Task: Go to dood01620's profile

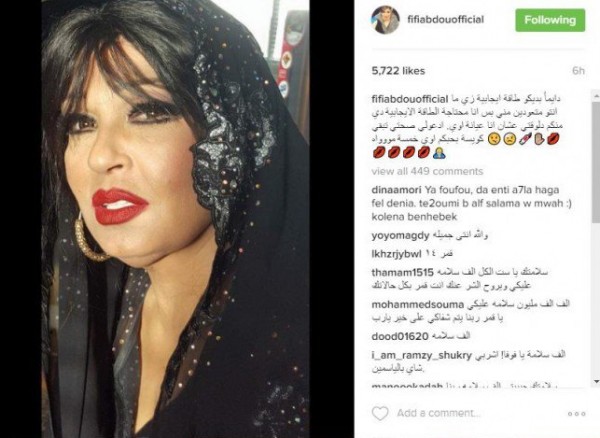Action: 399,337
